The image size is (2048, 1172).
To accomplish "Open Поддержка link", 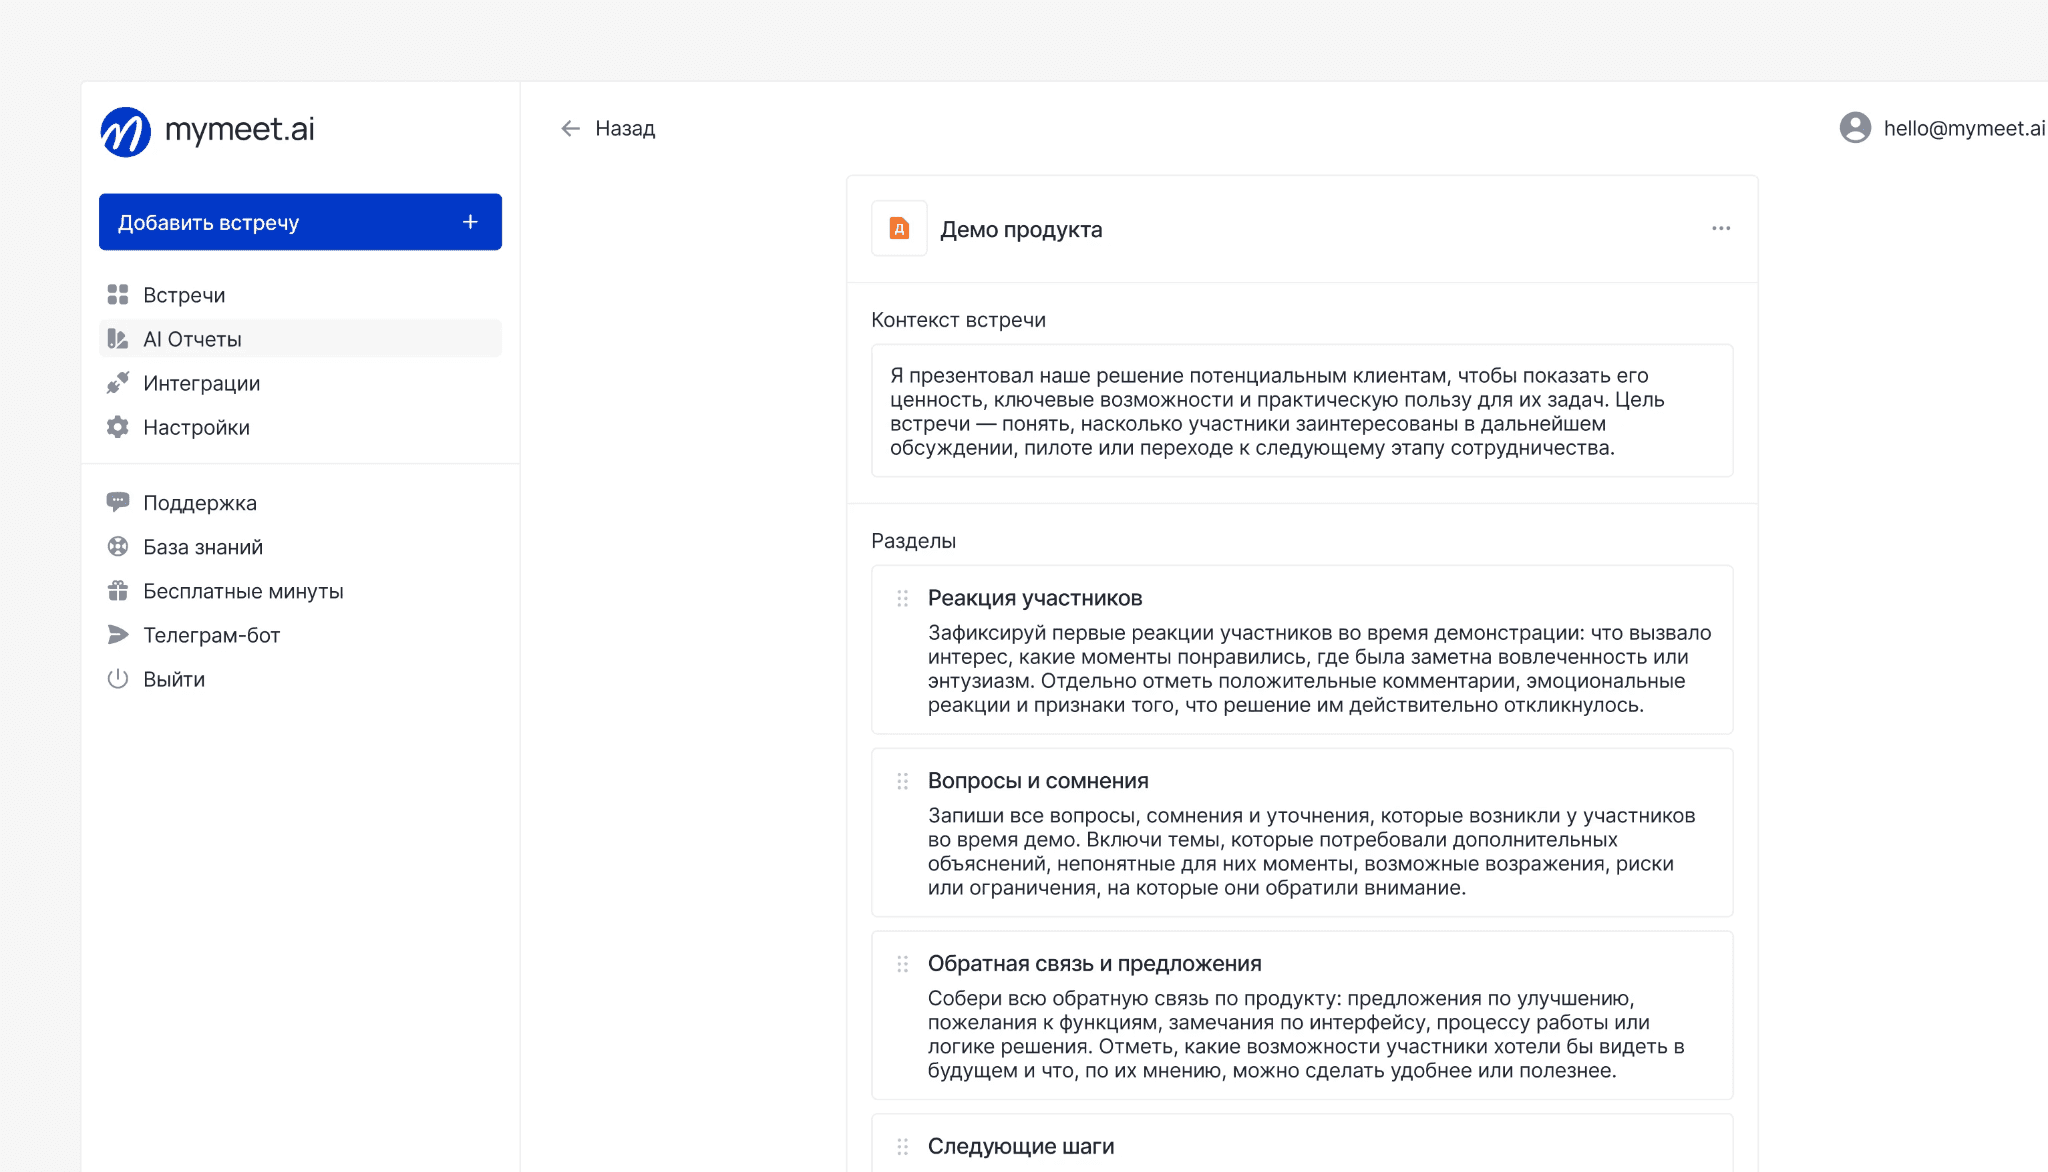I will tap(300, 503).
